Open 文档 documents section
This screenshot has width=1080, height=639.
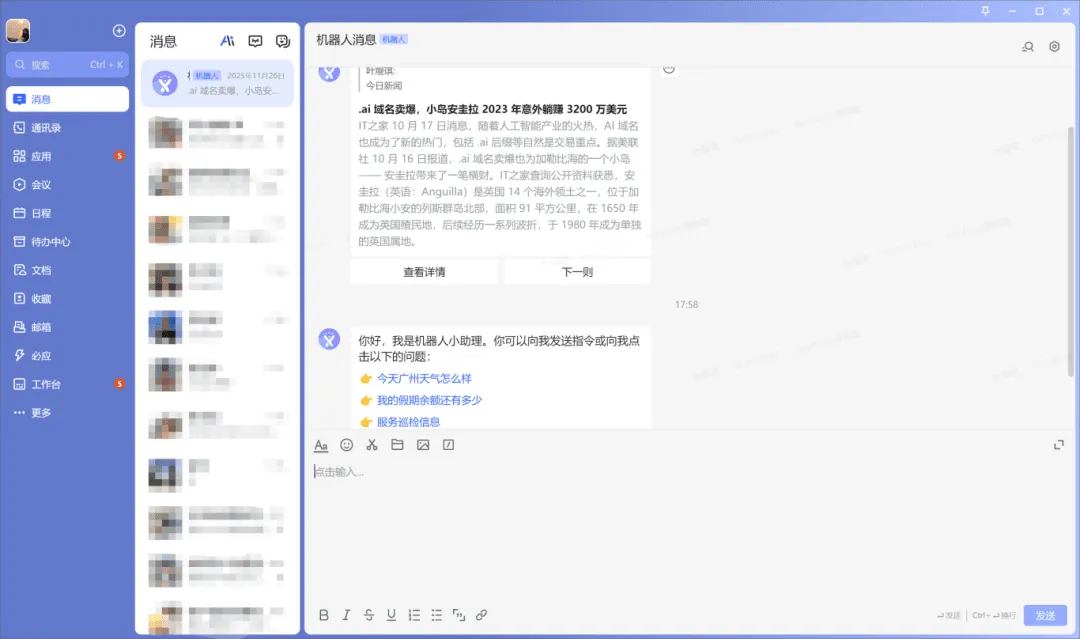[x=68, y=270]
